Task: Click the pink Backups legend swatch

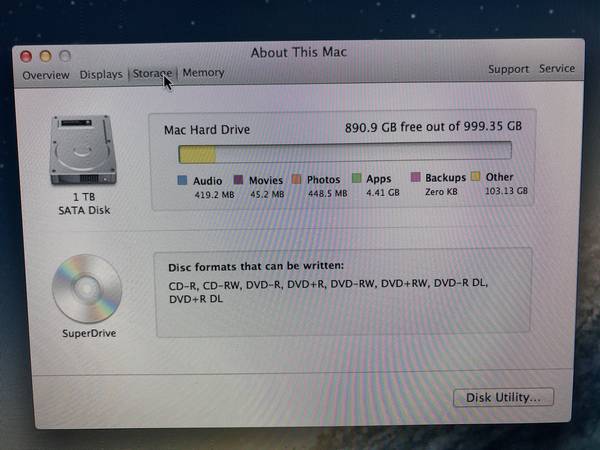Action: pyautogui.click(x=415, y=179)
